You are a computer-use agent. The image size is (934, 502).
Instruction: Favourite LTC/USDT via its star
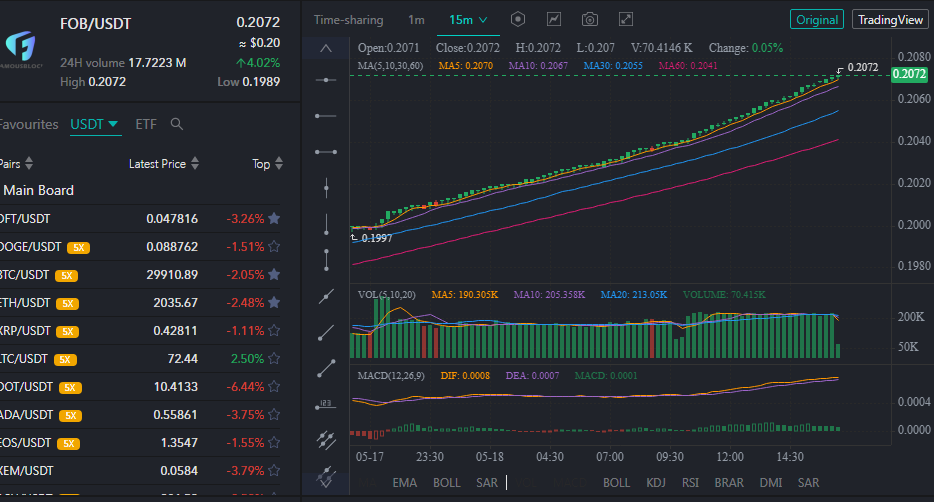274,358
